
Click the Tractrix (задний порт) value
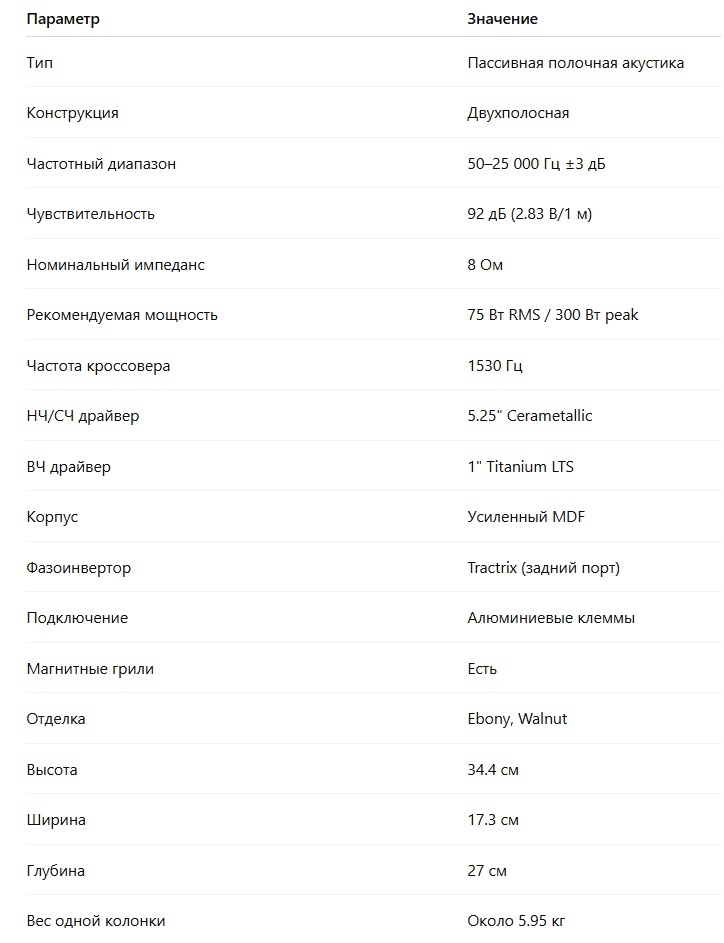[x=544, y=568]
